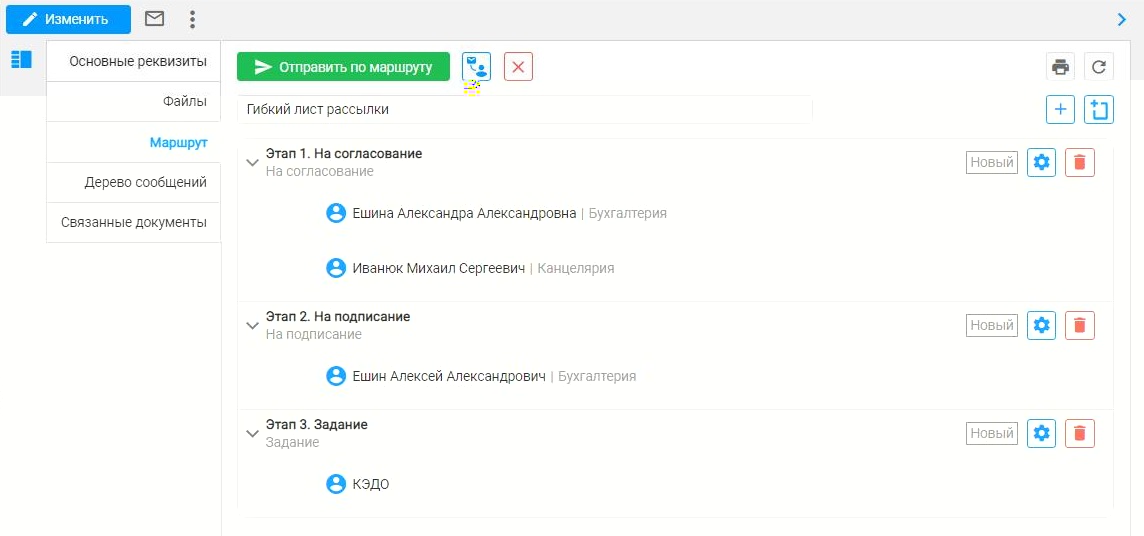Go to Связанные документы tab
Viewport: 1144px width, 536px height.
(134, 222)
